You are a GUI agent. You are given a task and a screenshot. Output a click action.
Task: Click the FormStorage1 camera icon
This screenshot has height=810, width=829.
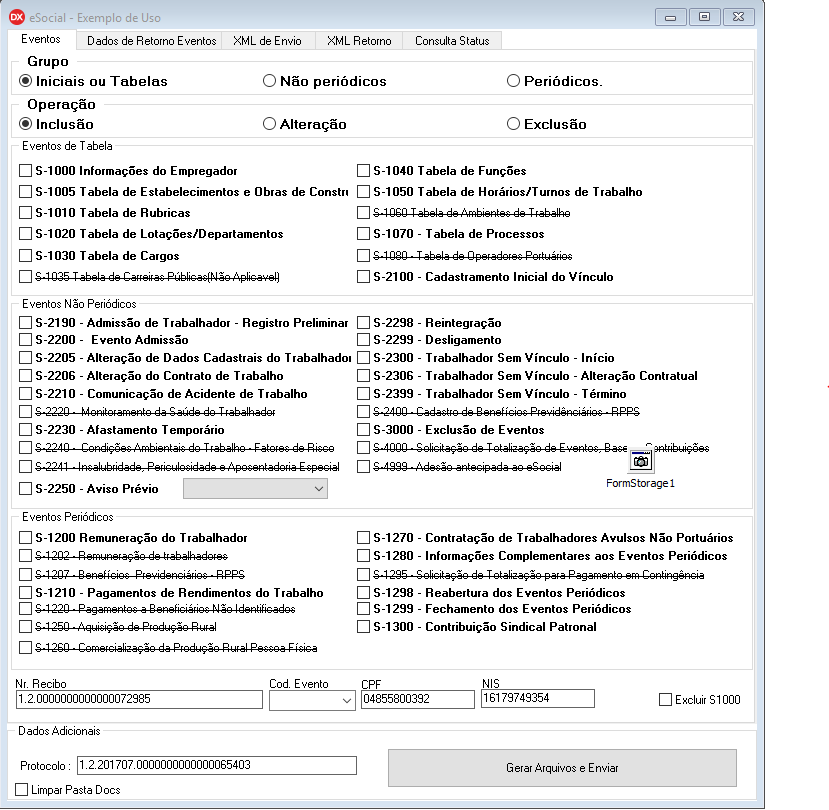640,462
